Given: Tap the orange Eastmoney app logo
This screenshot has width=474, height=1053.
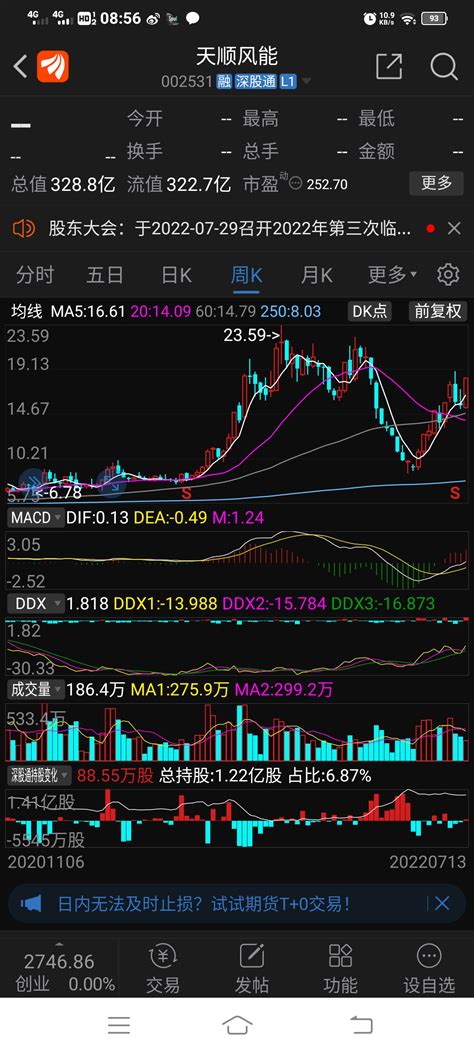Looking at the screenshot, I should tap(52, 66).
